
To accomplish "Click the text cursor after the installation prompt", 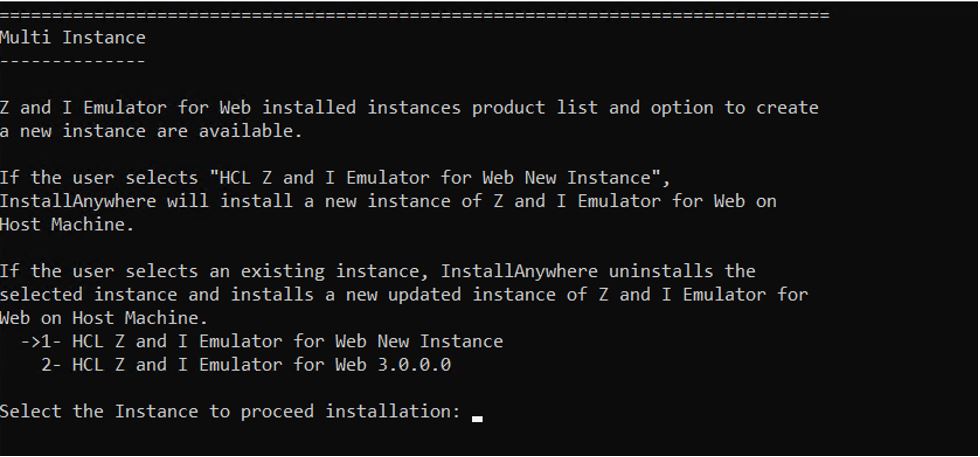I will click(x=477, y=418).
